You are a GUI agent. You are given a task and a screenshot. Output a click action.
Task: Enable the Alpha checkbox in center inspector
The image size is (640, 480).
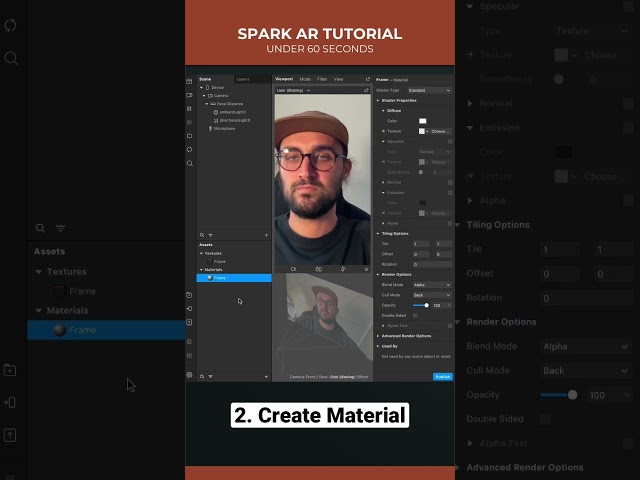coord(450,223)
